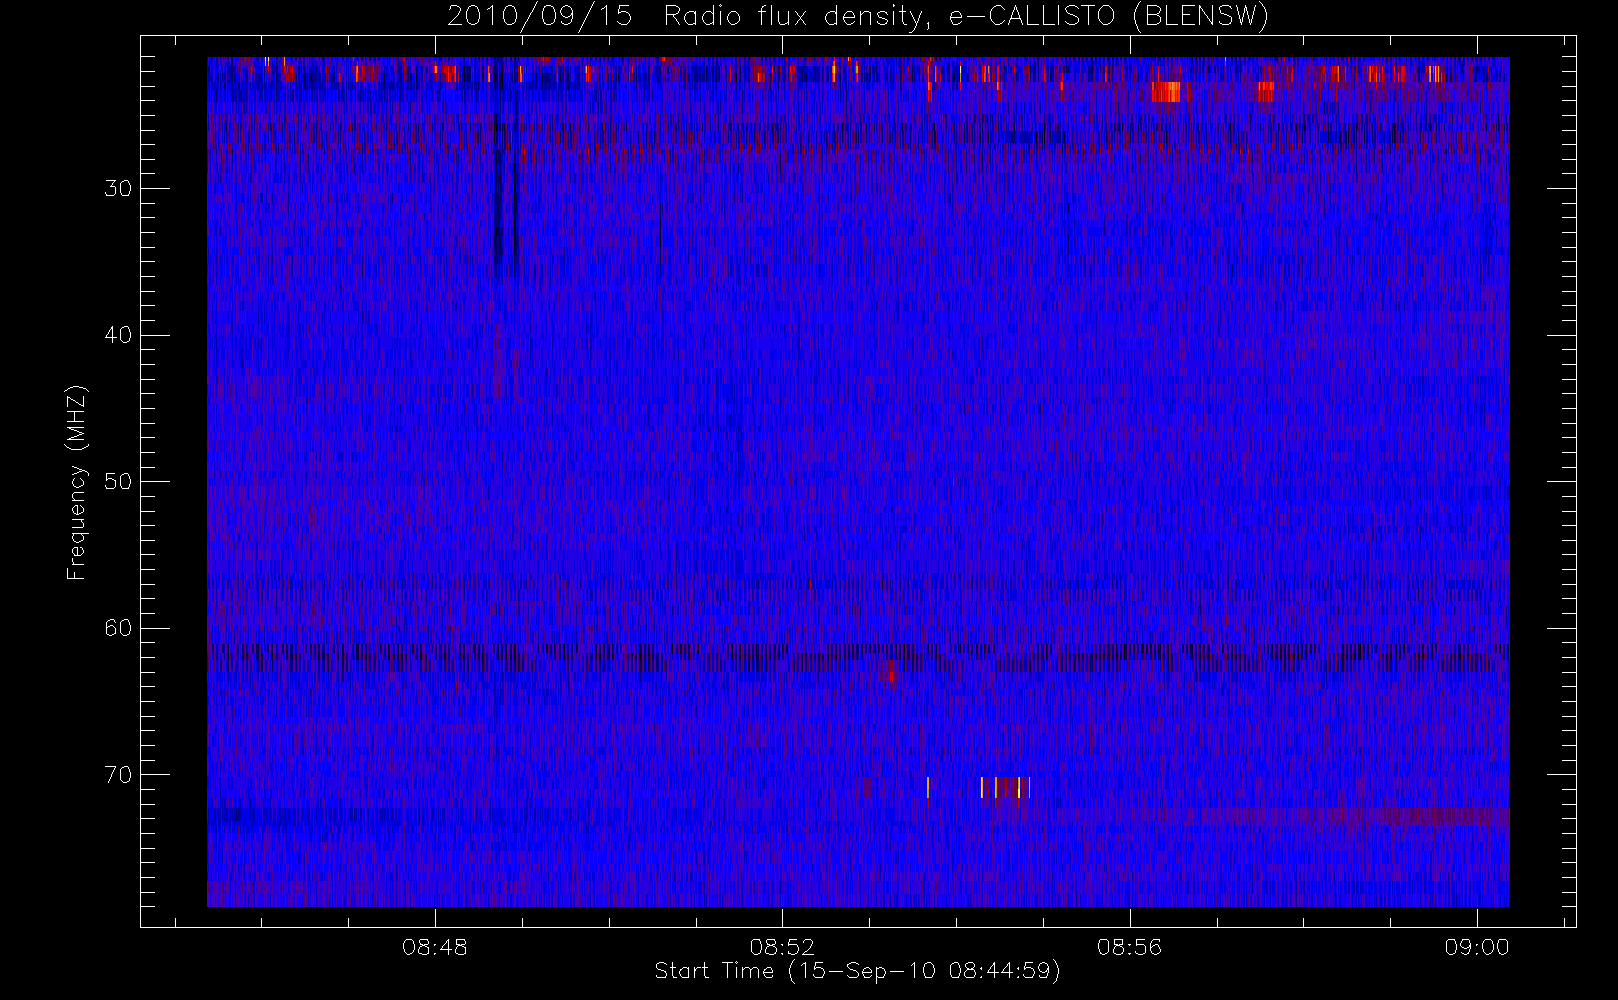Click the 08:56 time tick label

point(1130,946)
